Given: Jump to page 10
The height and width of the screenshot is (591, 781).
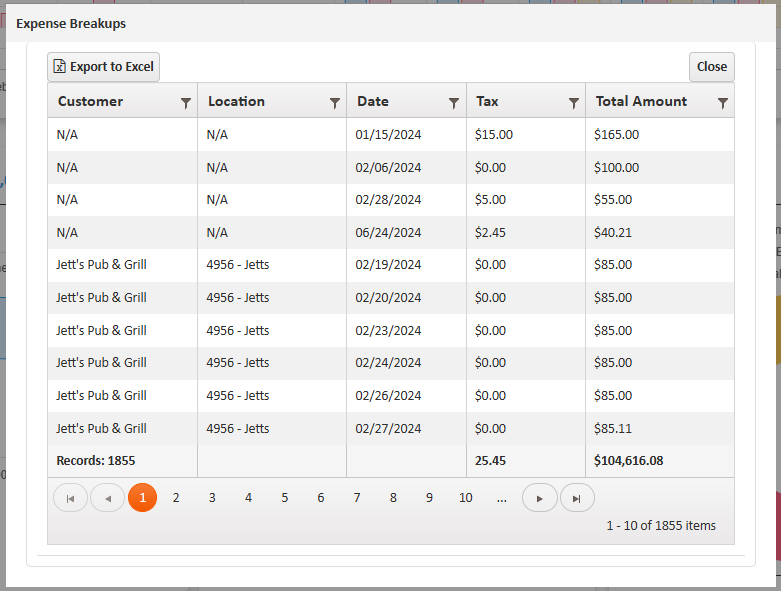Looking at the screenshot, I should coord(465,498).
